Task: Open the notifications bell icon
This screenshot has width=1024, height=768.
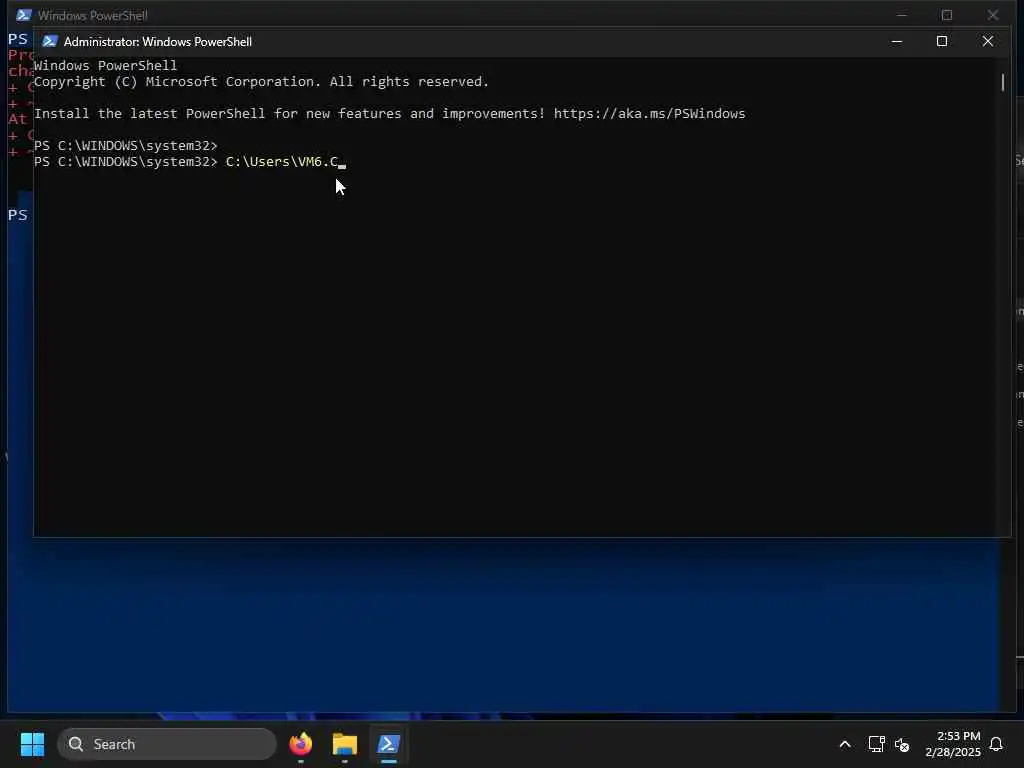Action: tap(996, 744)
